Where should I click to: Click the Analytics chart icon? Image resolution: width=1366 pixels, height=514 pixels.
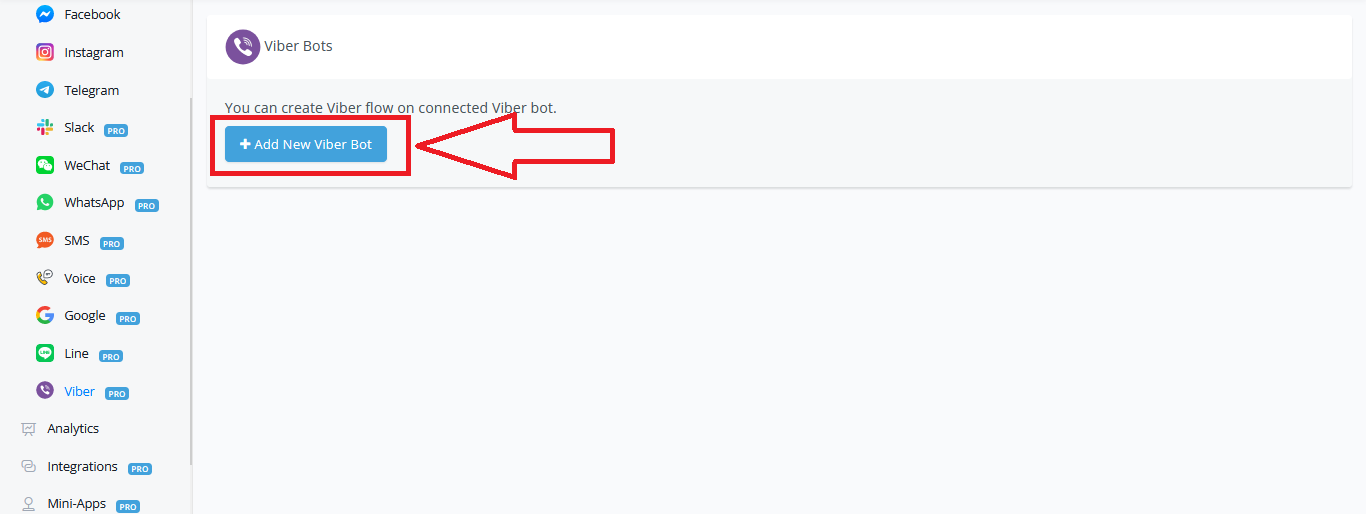tap(29, 428)
